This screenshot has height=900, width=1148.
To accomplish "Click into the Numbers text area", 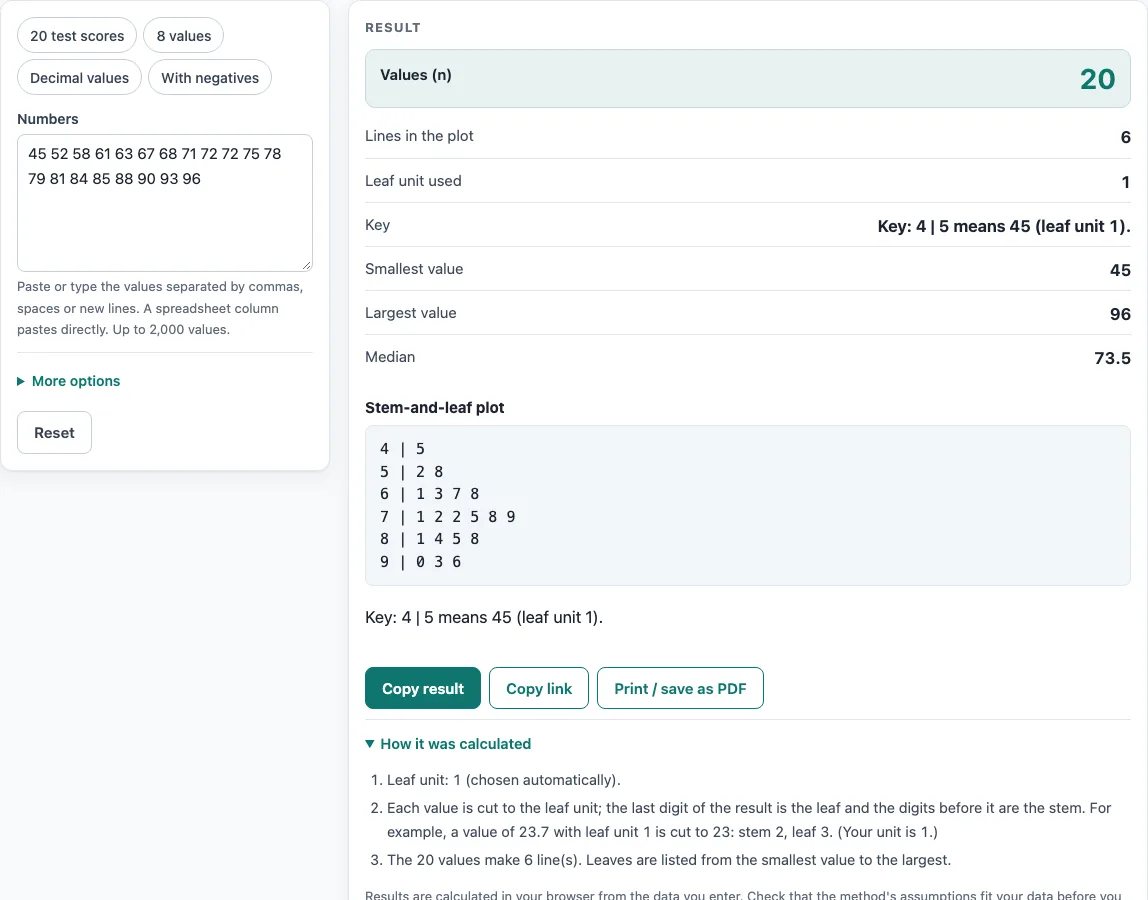I will click(165, 203).
